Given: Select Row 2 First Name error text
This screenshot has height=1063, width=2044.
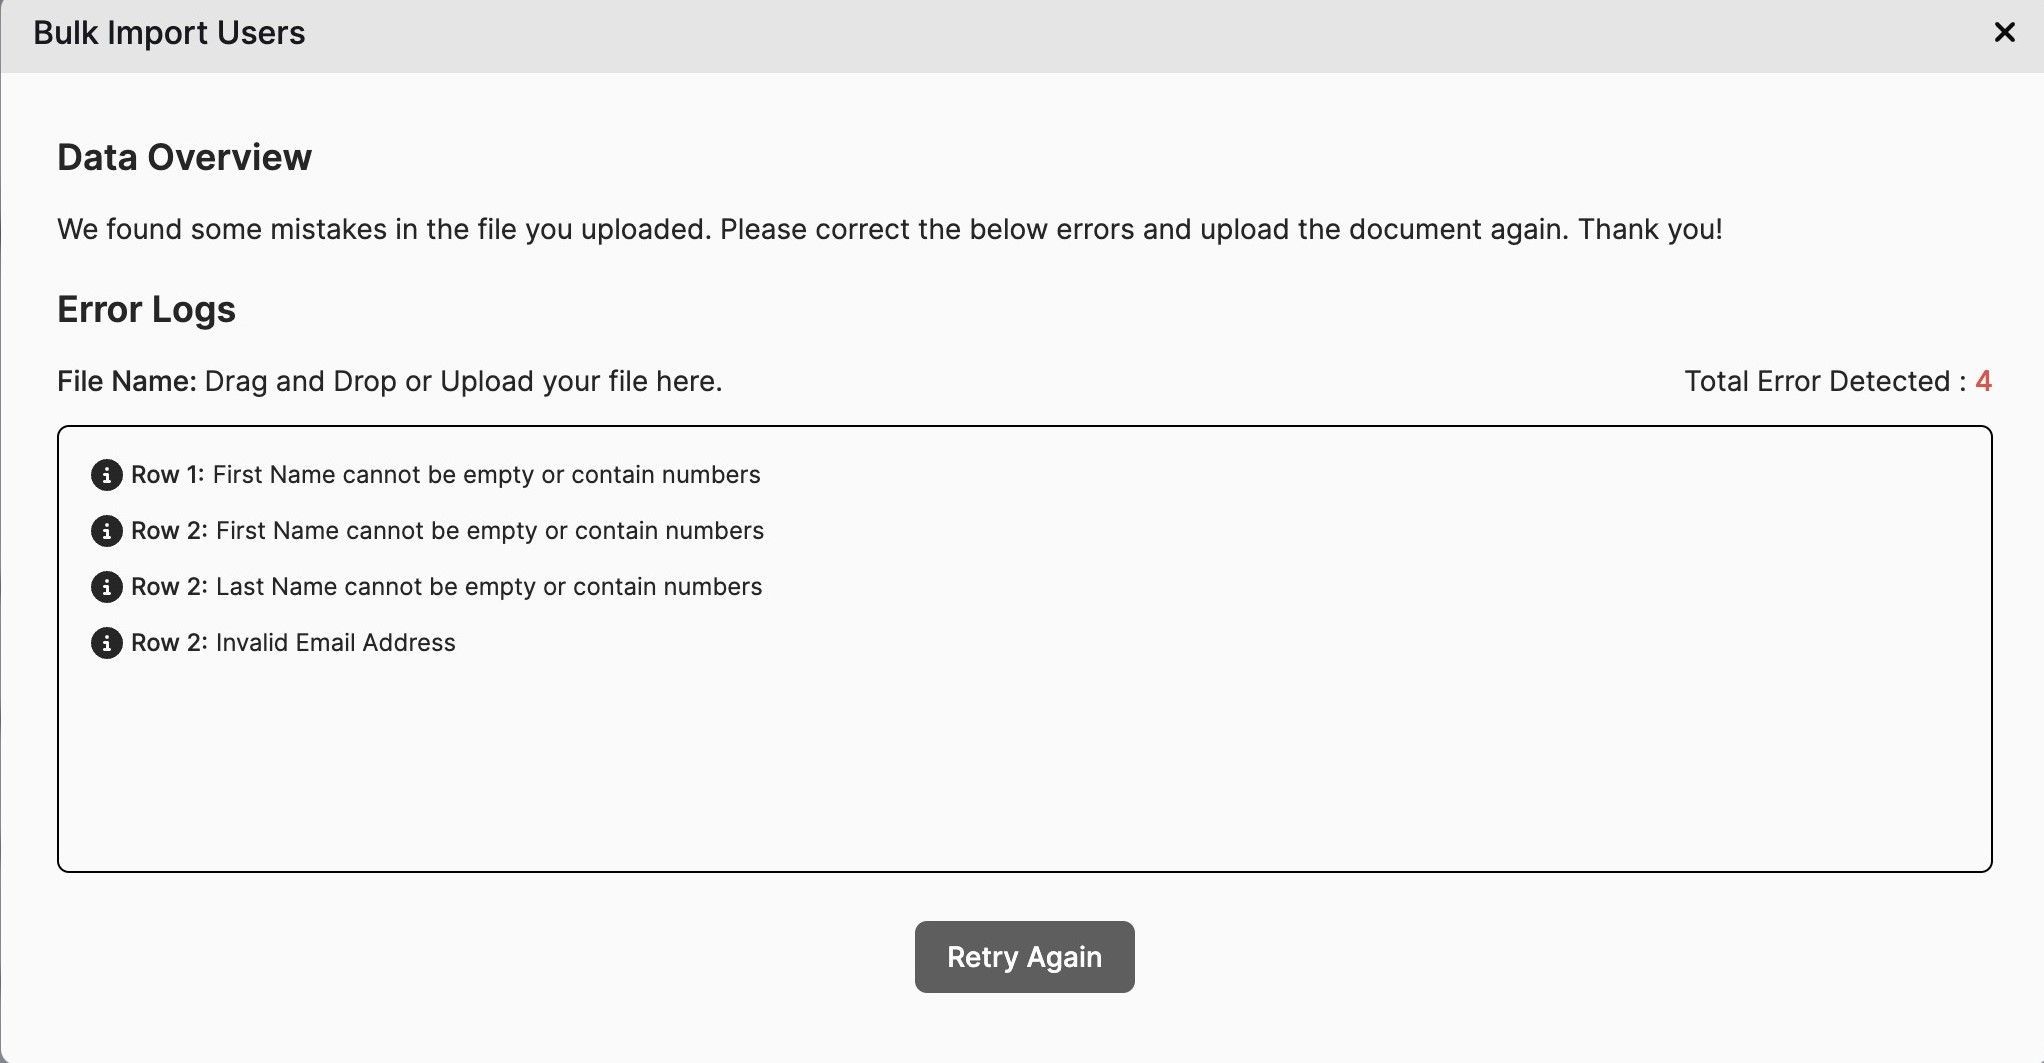Looking at the screenshot, I should click(489, 531).
